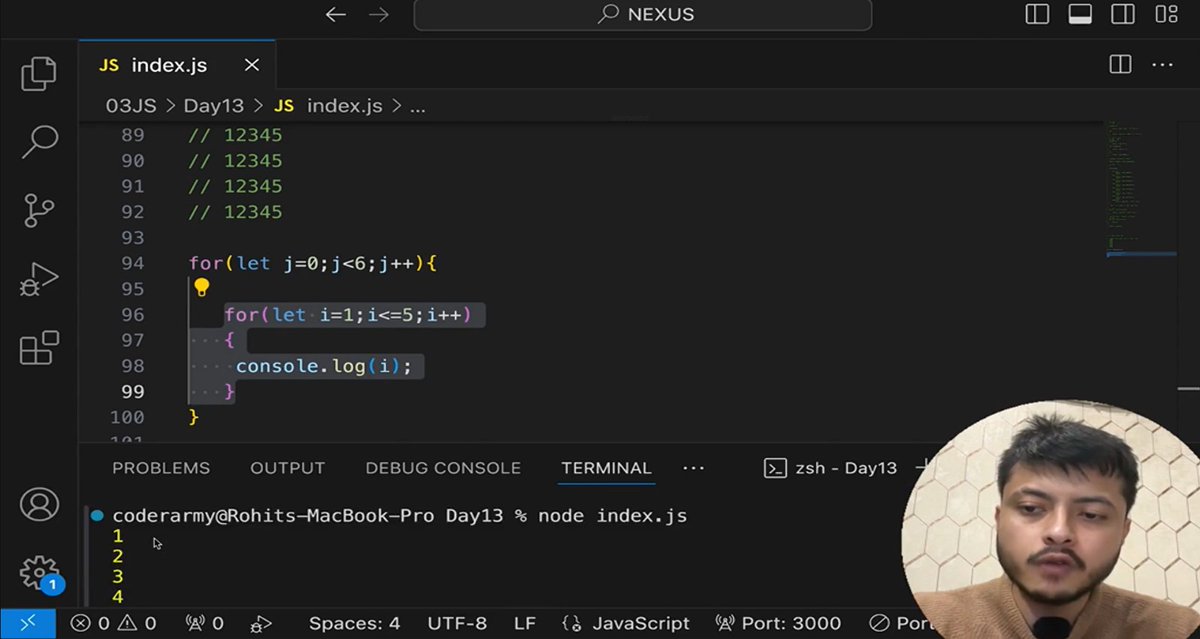Viewport: 1200px width, 639px height.
Task: Open editor More Actions ellipsis menu
Action: pos(1162,65)
